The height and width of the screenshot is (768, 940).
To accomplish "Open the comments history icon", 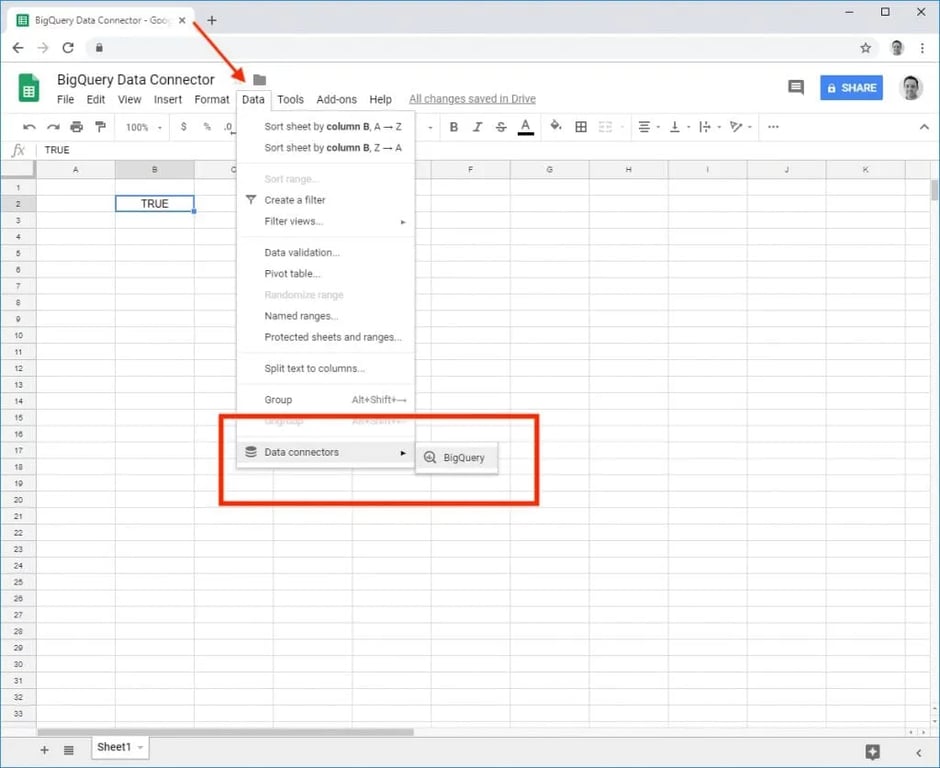I will tap(796, 88).
